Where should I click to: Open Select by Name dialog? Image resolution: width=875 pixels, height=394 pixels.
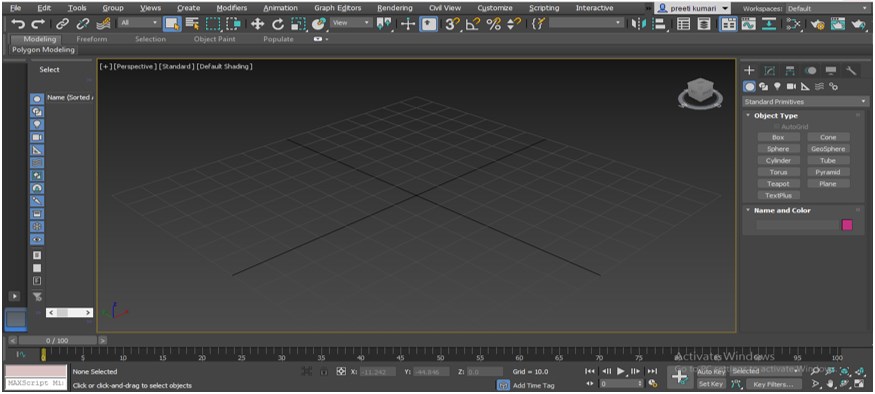[x=193, y=23]
